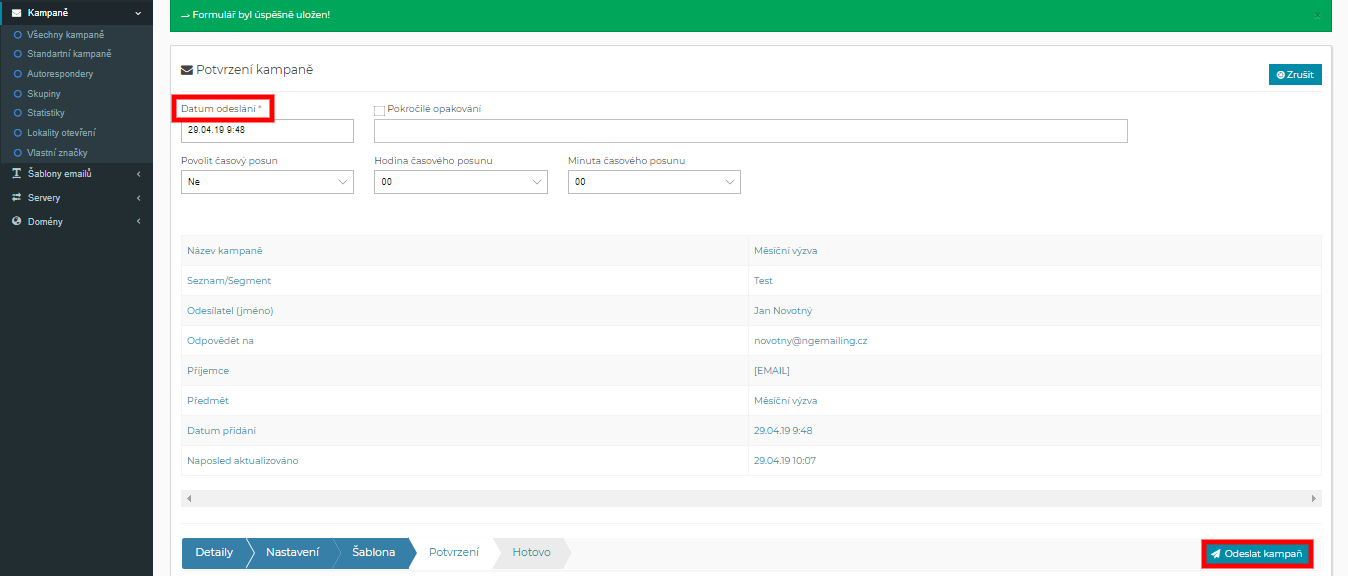Click the novotny@ngemailing.cz email value
The image size is (1348, 576).
point(810,341)
